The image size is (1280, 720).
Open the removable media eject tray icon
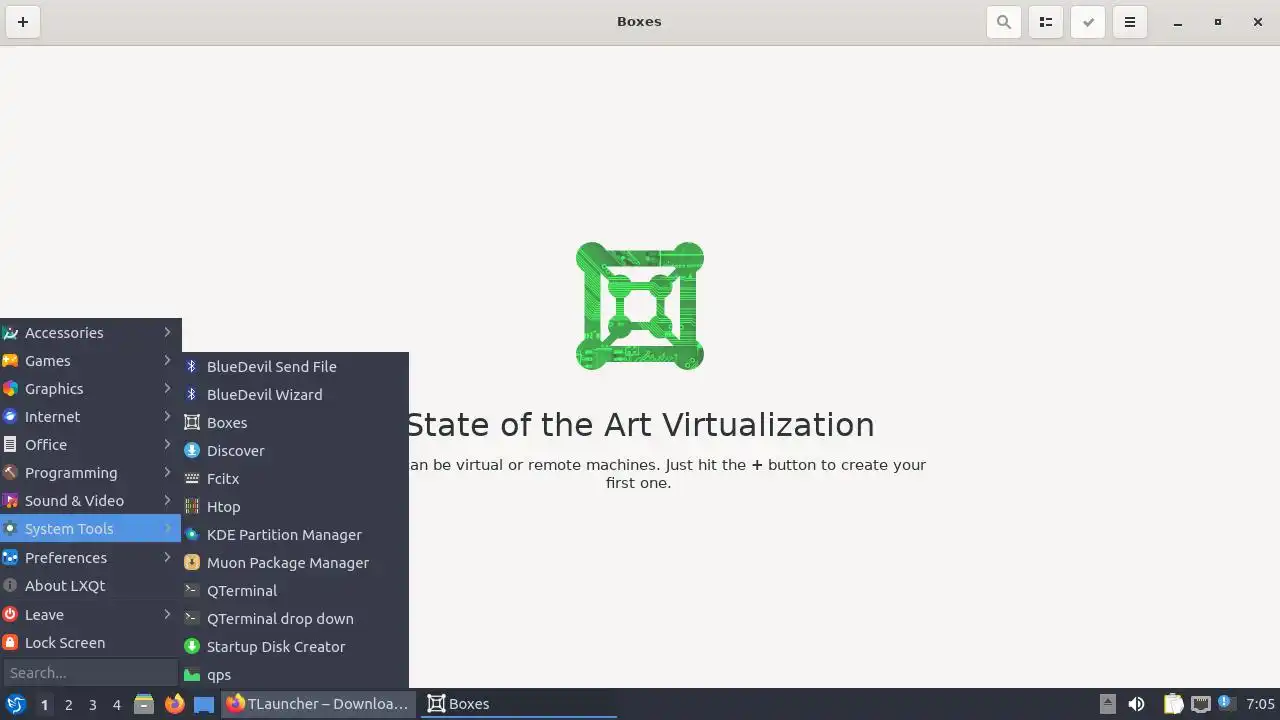tap(1107, 704)
